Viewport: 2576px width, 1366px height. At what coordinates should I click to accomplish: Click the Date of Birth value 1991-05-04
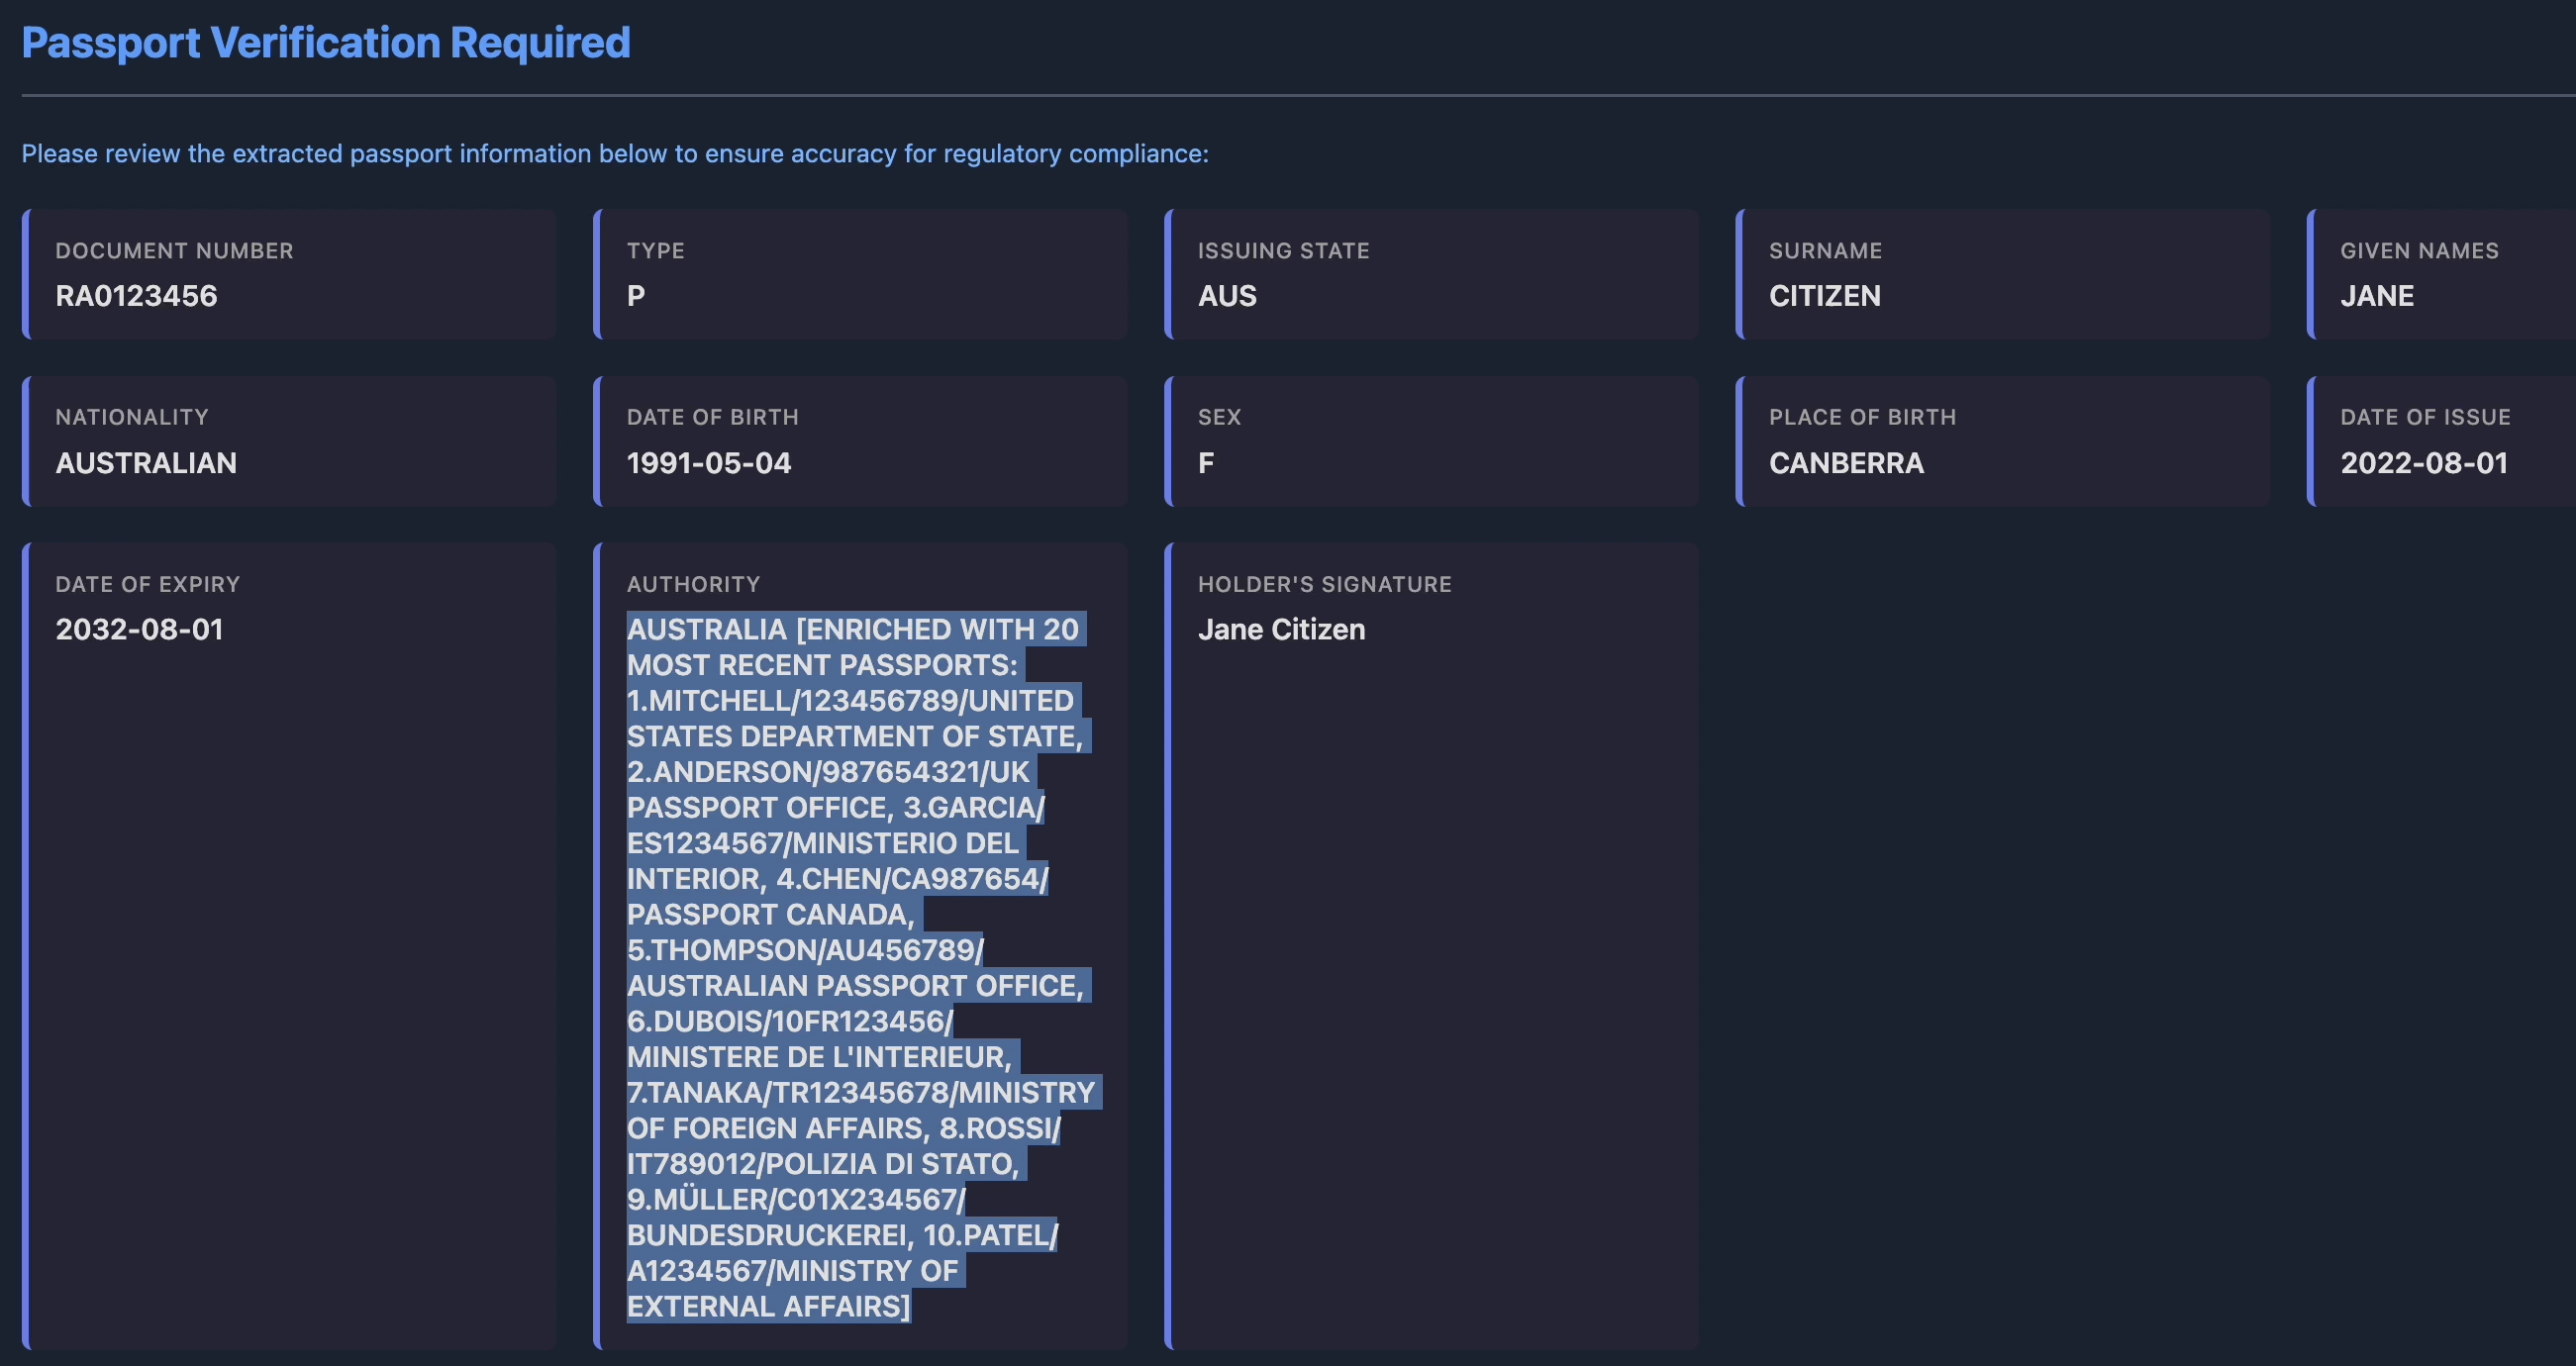tap(709, 463)
